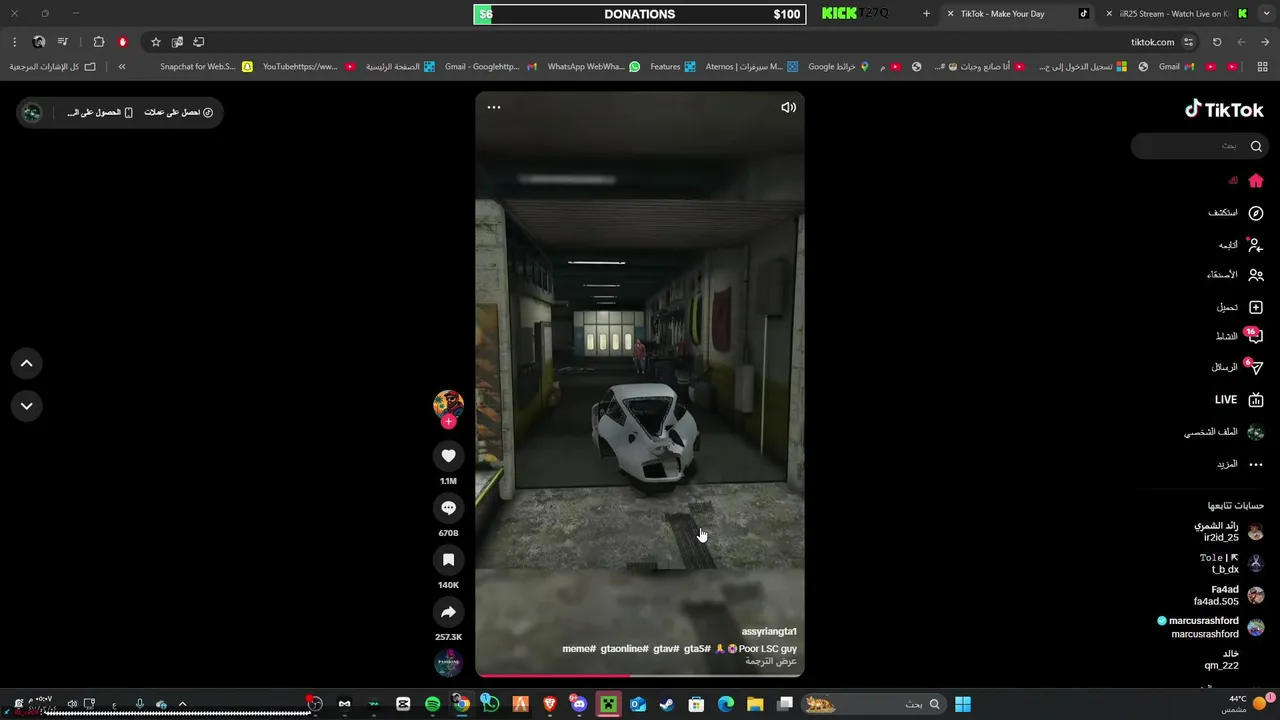Open Brave browser from the taskbar
The height and width of the screenshot is (720, 1280).
pos(549,704)
